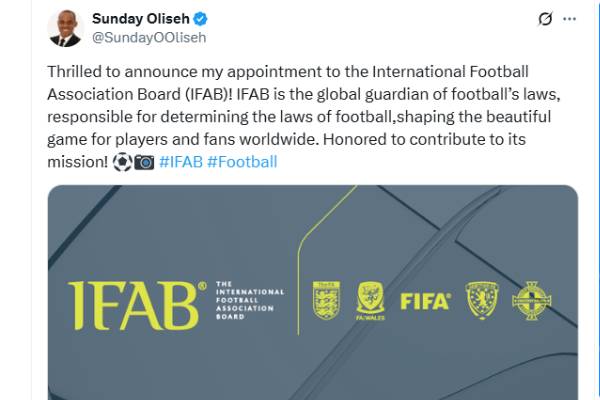Follow the #IFAB hashtag
Image resolution: width=600 pixels, height=400 pixels.
click(180, 162)
